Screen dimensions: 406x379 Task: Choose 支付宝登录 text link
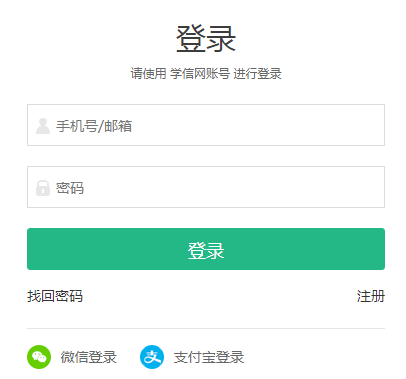coord(209,357)
